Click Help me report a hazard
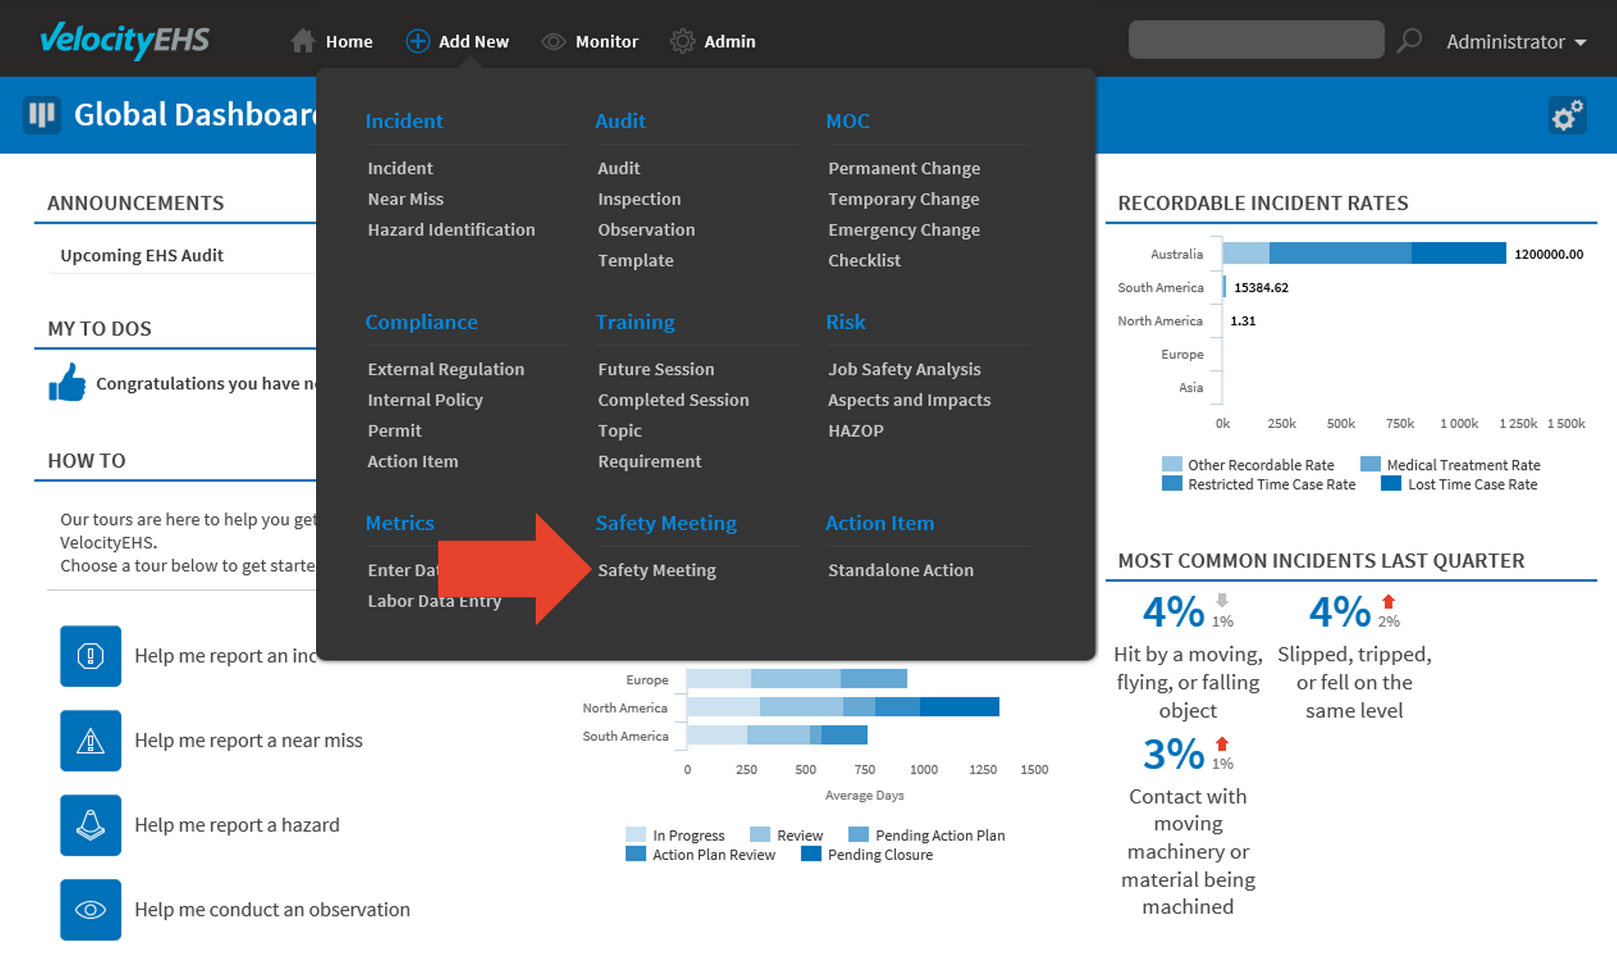This screenshot has width=1617, height=954. point(237,825)
